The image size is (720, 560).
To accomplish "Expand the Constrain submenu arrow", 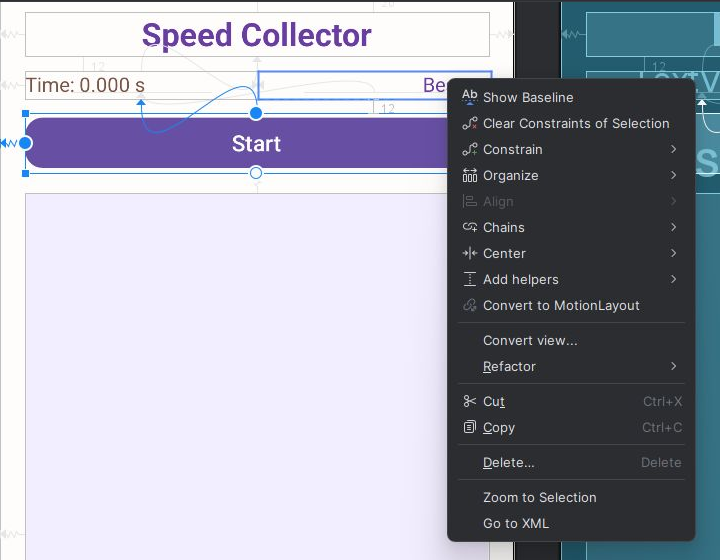I will (673, 149).
